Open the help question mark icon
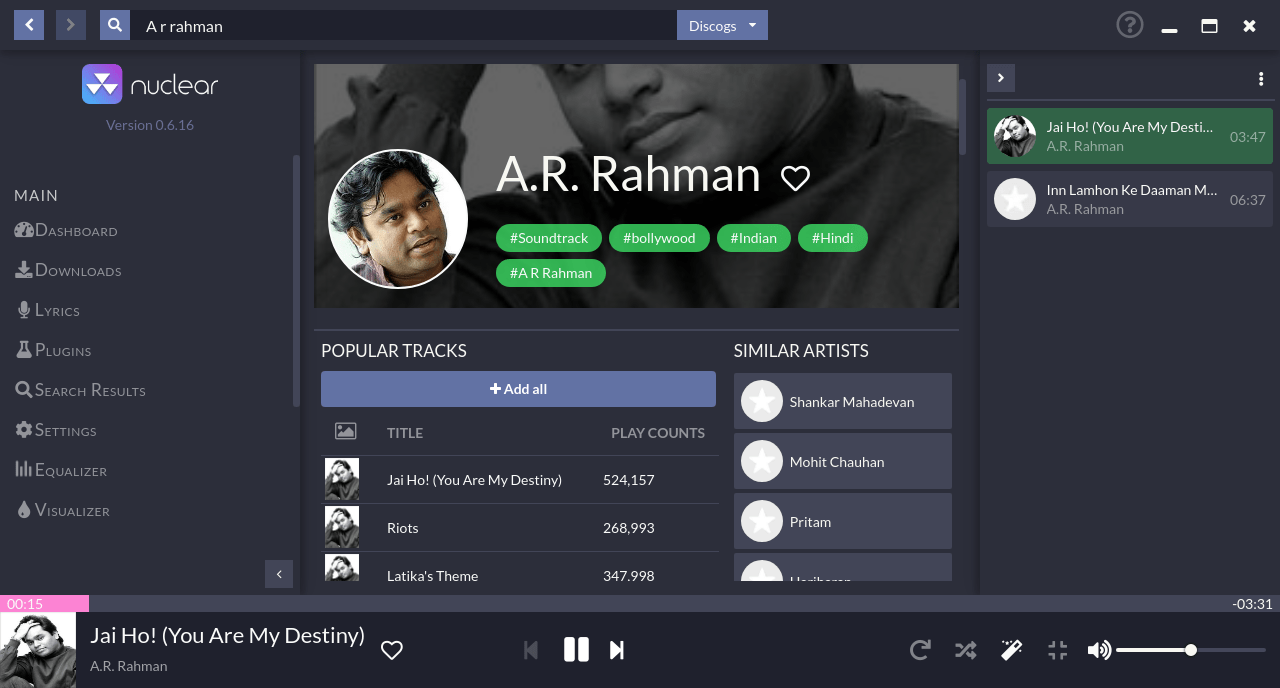The image size is (1280, 688). click(1129, 25)
